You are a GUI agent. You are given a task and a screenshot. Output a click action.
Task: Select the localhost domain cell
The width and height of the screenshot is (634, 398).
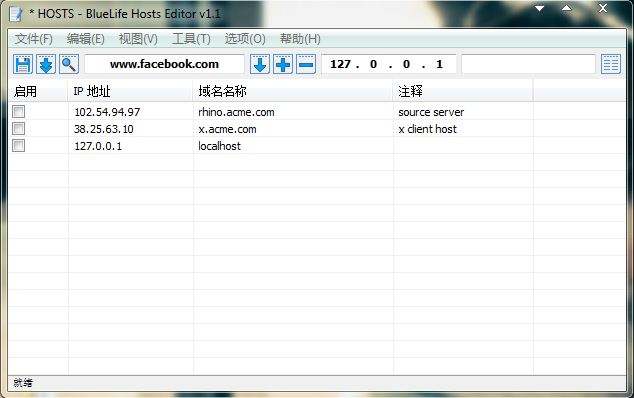[219, 146]
